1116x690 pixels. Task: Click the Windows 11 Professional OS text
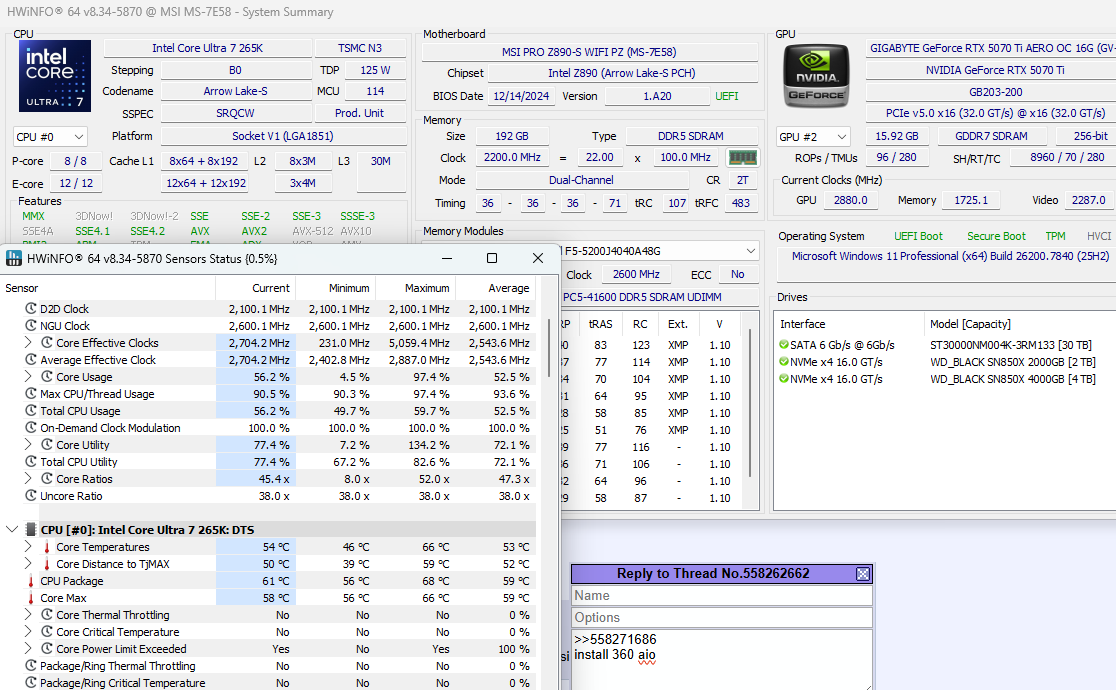pos(950,256)
